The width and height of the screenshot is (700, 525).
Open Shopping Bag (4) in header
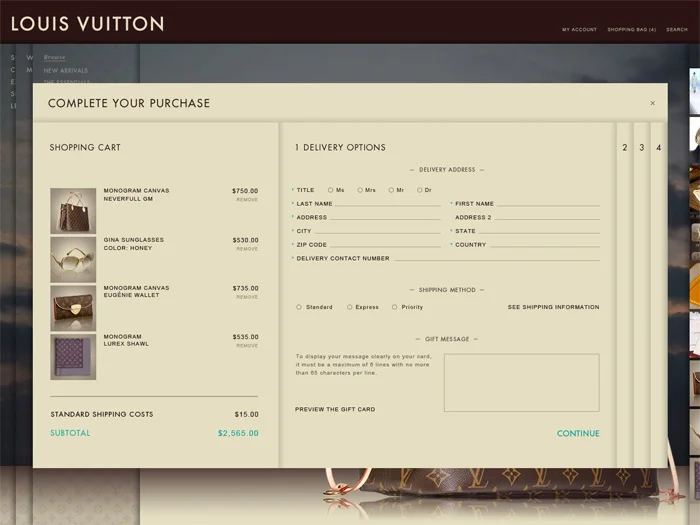coord(632,29)
